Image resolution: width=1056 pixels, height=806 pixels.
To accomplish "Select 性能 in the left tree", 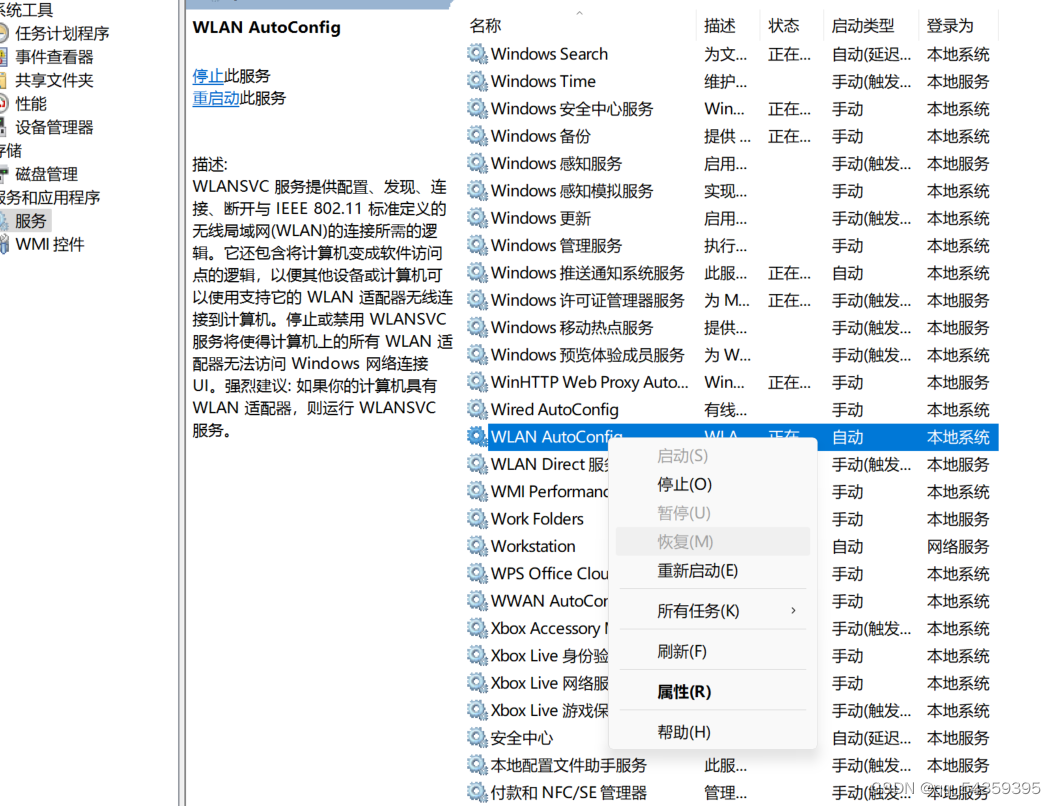I will click(31, 104).
